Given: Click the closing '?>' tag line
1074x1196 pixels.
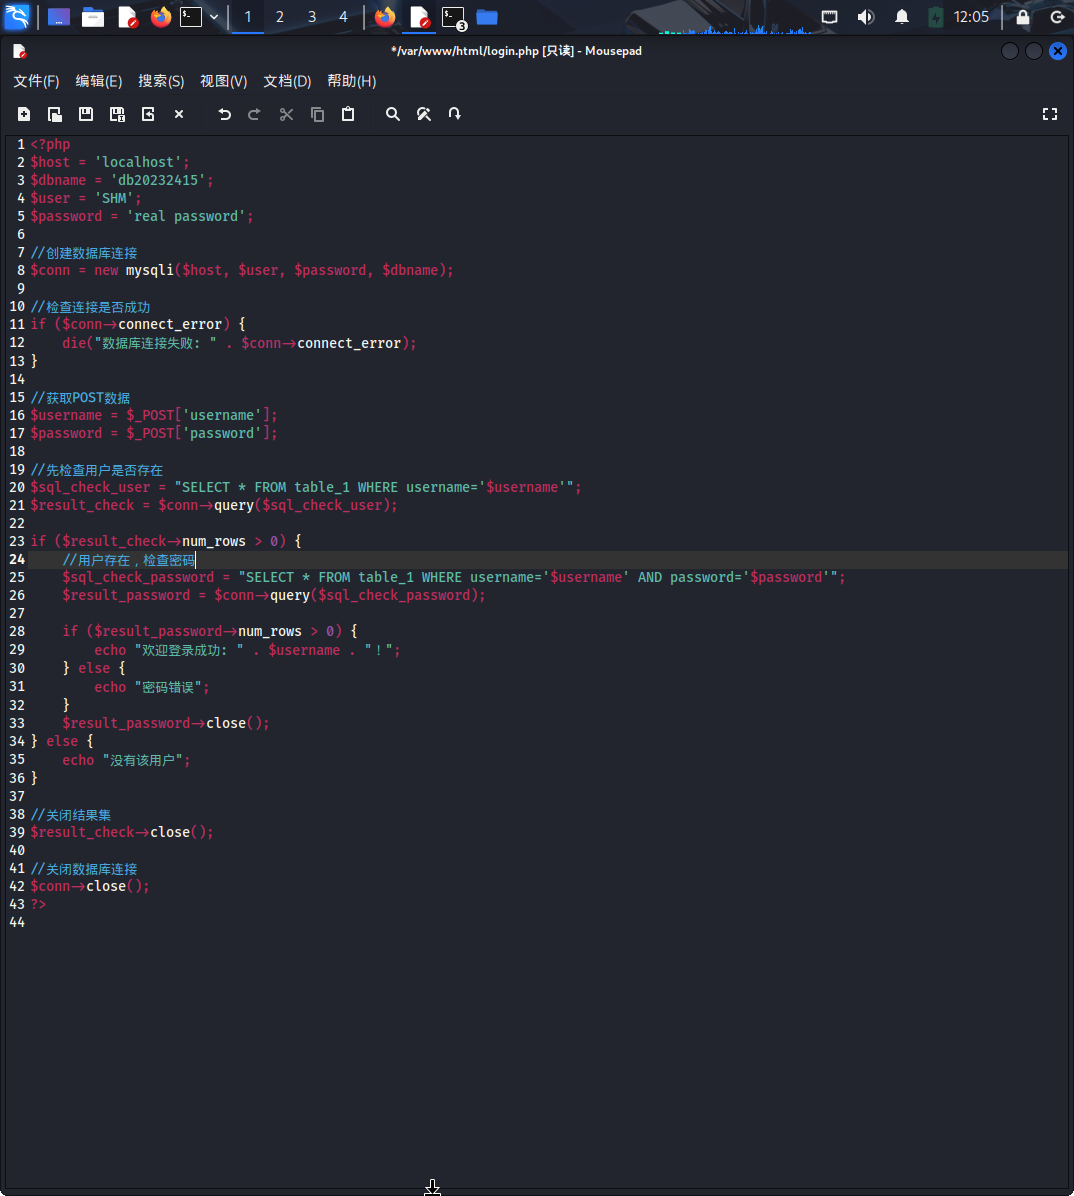Looking at the screenshot, I should tap(38, 904).
